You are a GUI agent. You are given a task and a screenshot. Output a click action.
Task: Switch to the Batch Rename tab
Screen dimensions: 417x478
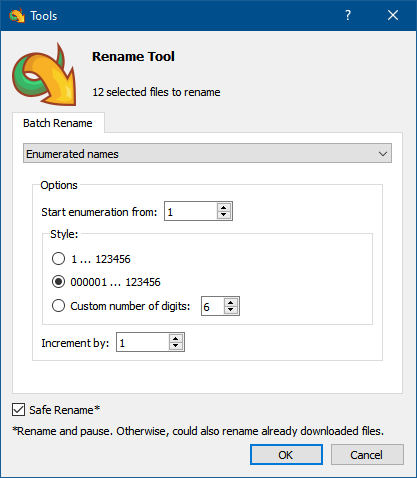[x=58, y=123]
